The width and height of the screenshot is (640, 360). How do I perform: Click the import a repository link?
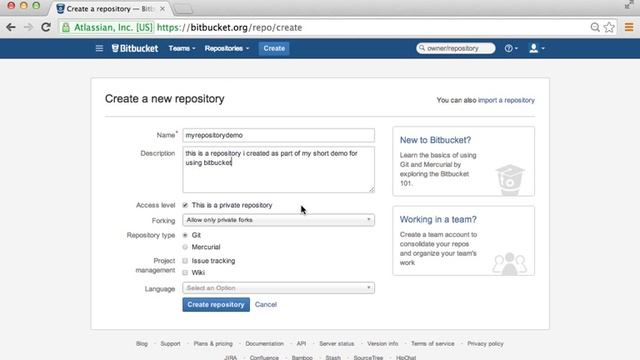(x=506, y=100)
